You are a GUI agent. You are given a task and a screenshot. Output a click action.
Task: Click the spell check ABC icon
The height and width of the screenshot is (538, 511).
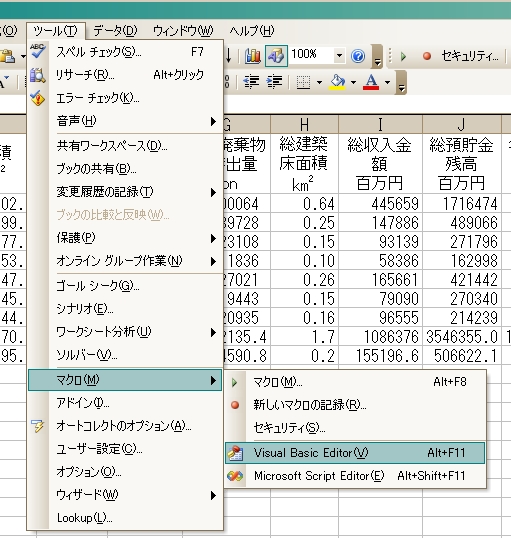coord(37,51)
